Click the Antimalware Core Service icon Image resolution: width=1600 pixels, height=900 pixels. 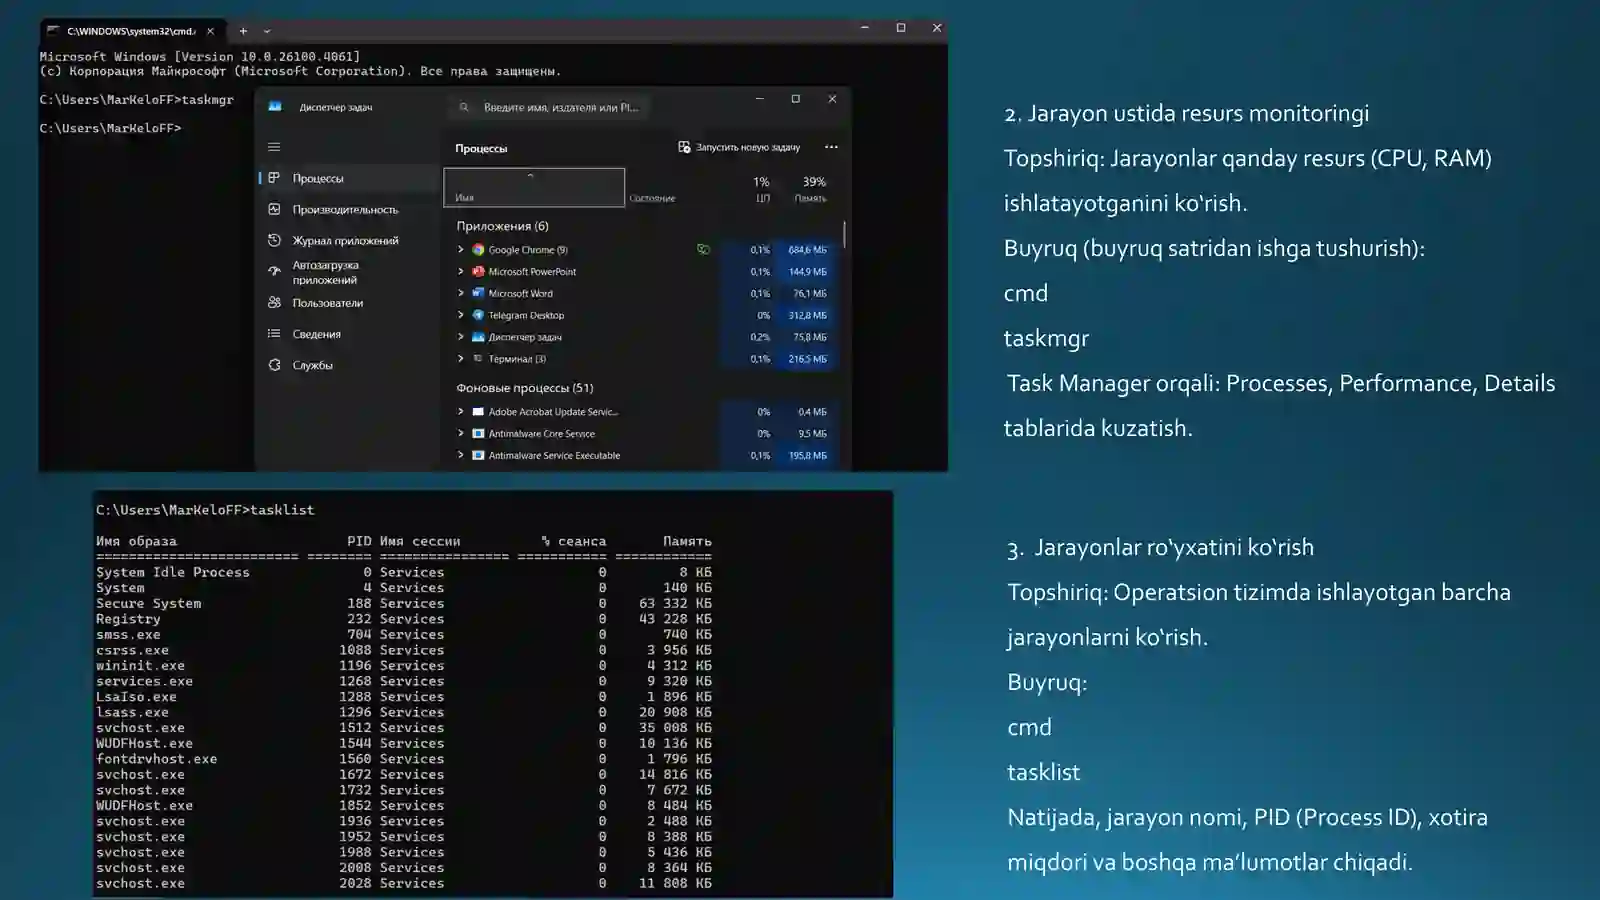pyautogui.click(x=478, y=433)
